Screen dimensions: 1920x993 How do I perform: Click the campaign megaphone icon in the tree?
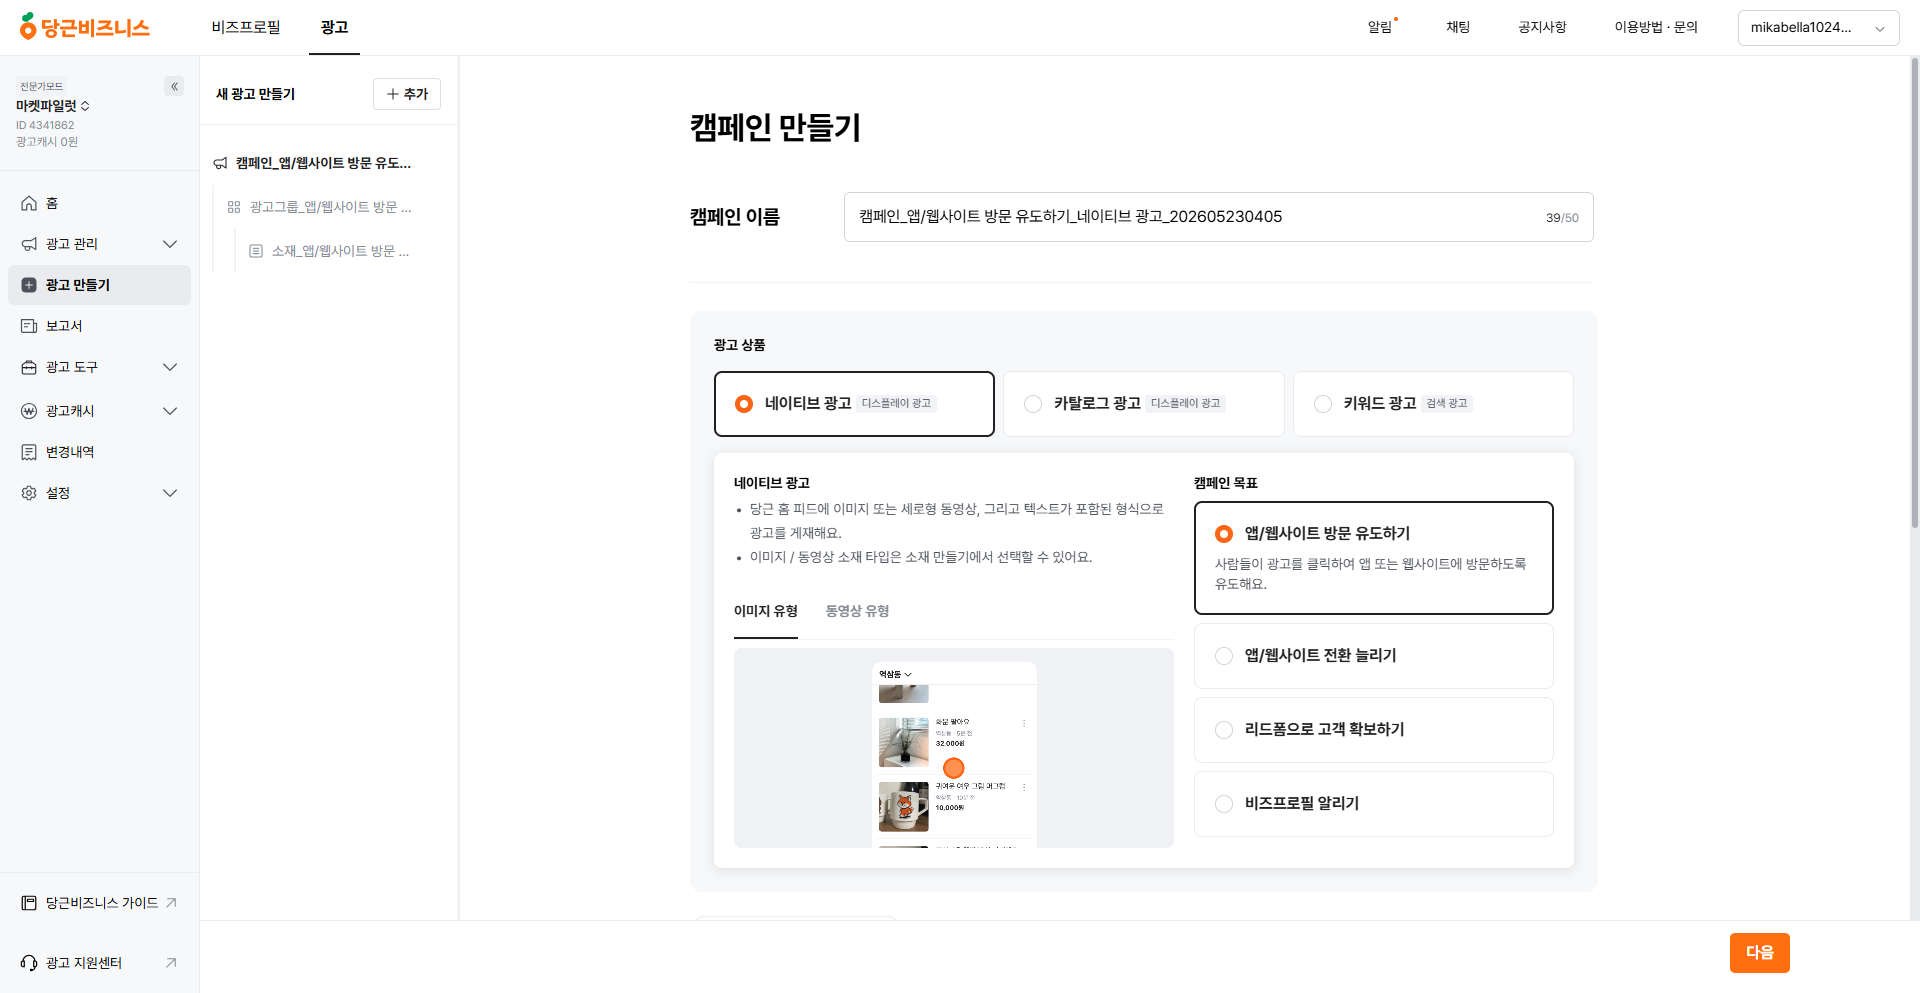point(220,163)
